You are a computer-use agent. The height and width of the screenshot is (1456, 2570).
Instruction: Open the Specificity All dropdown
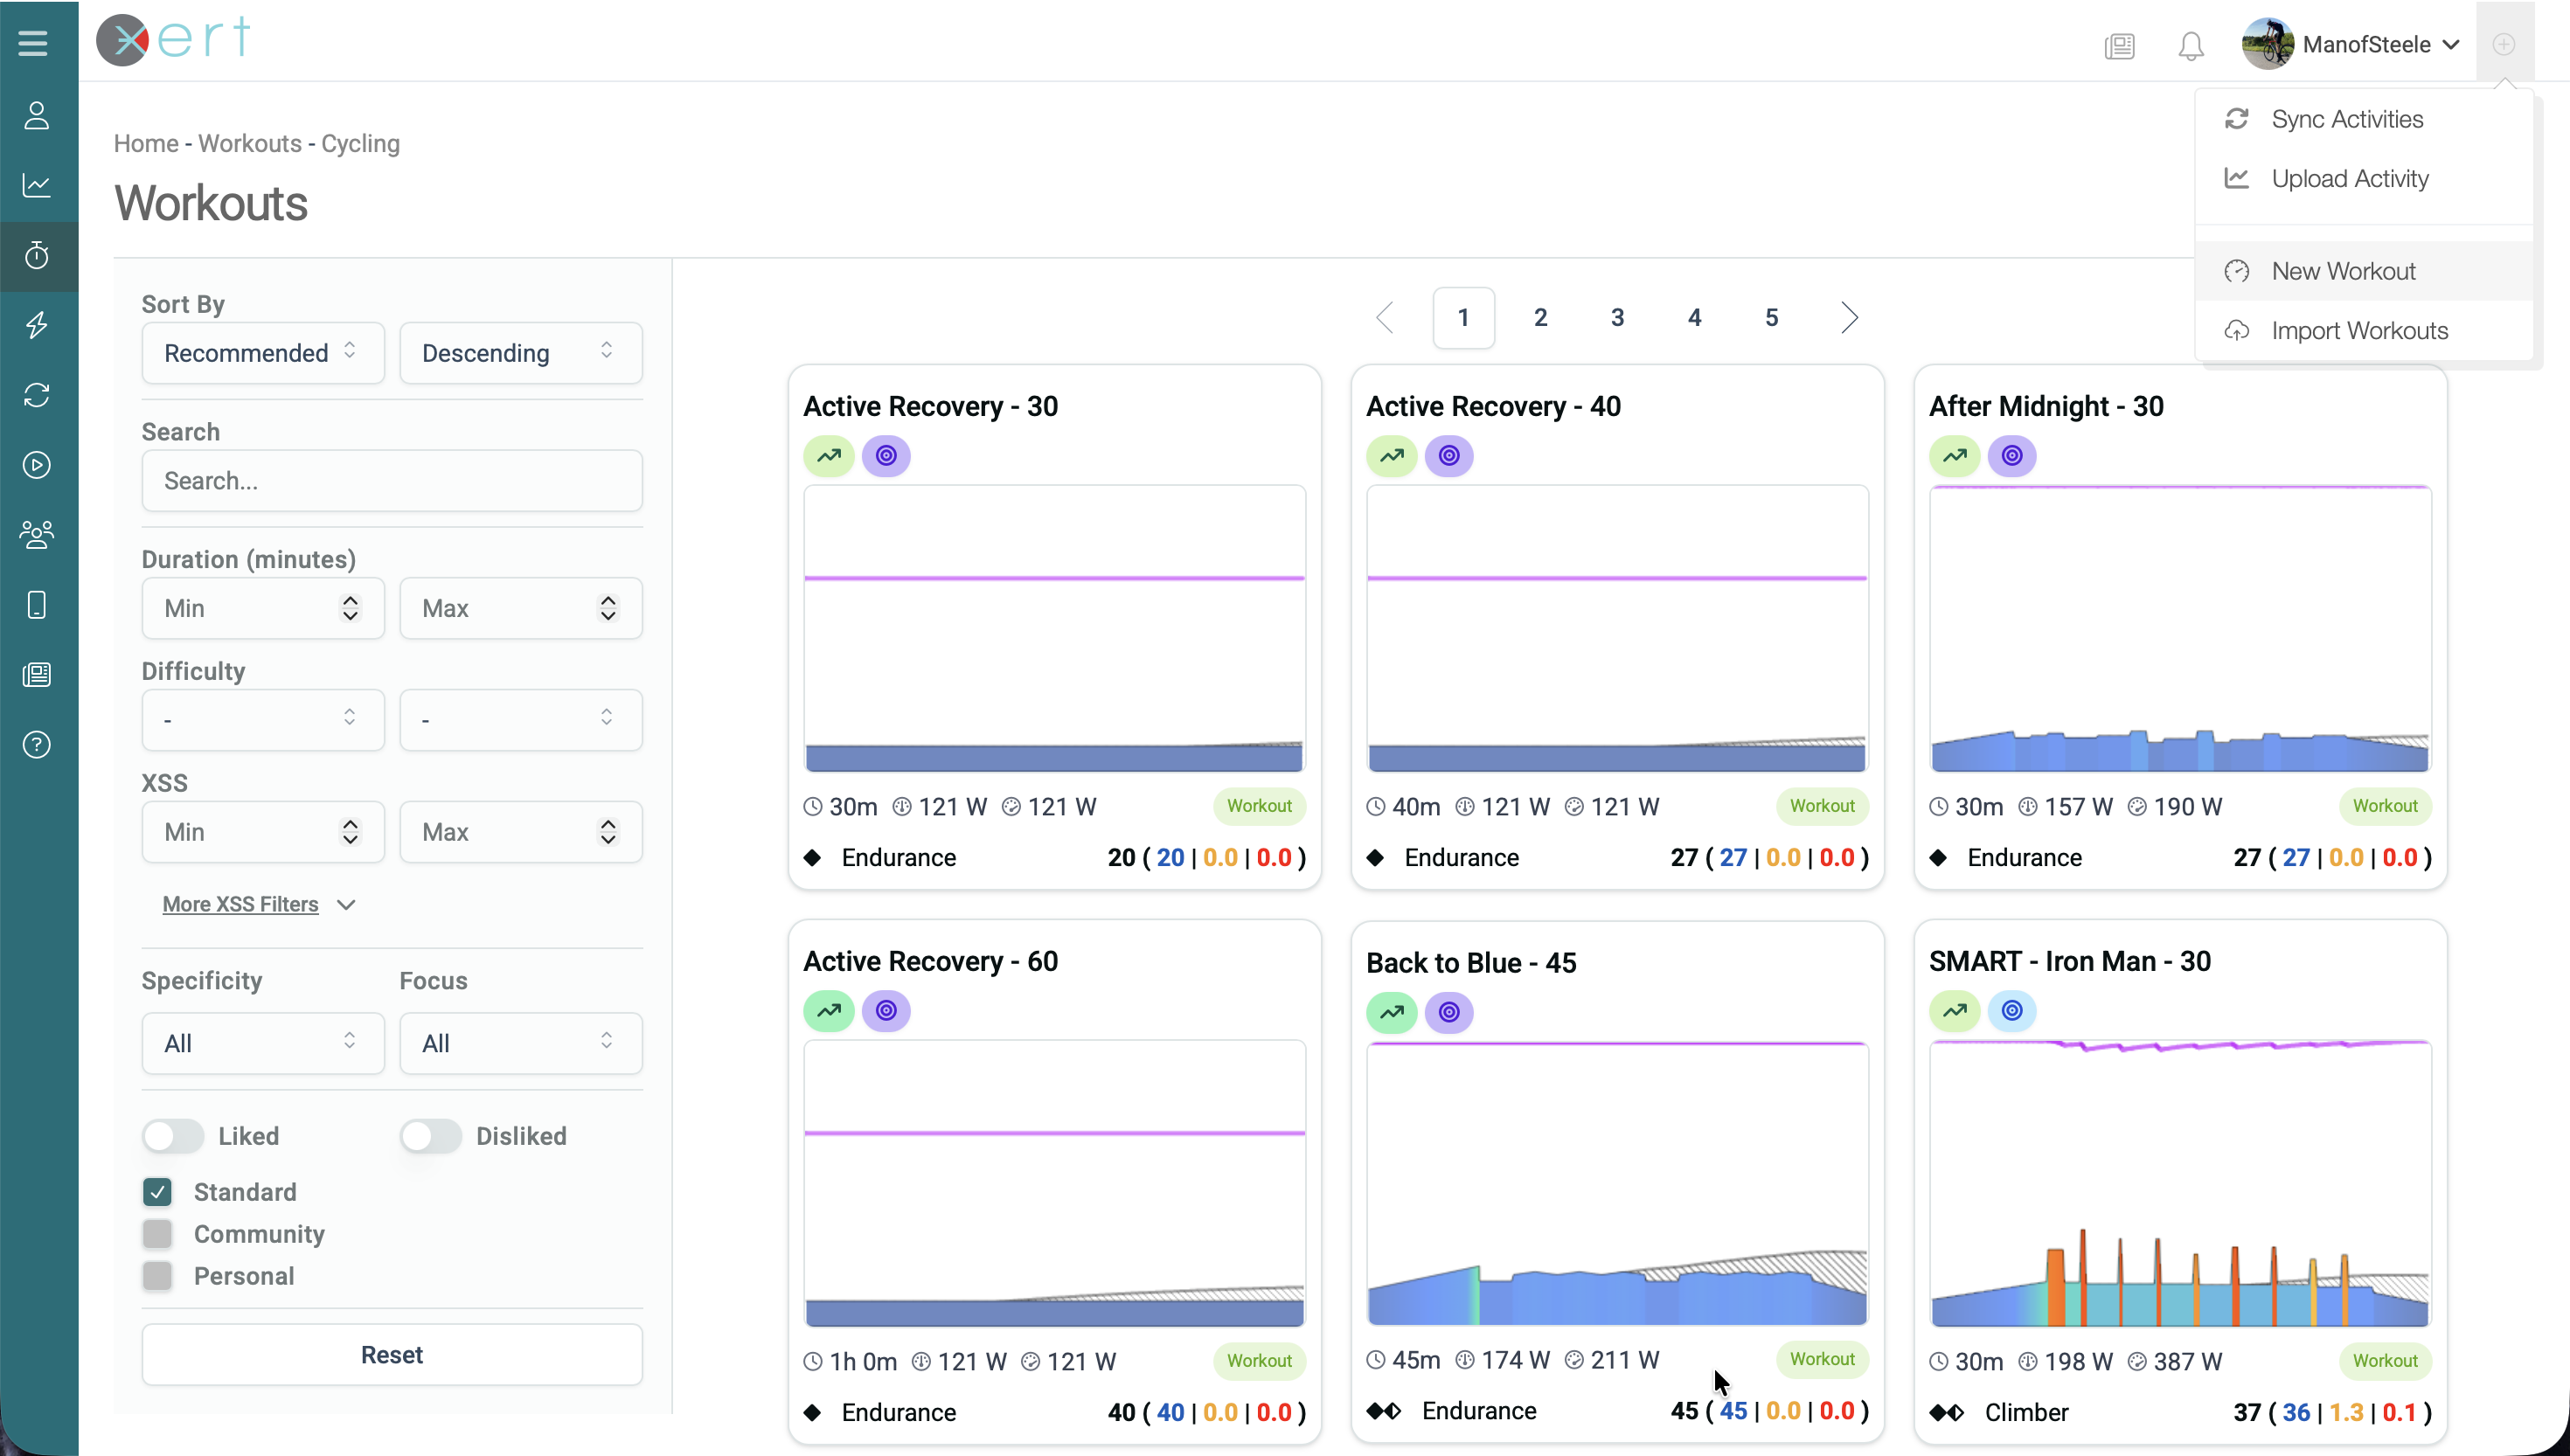(262, 1043)
